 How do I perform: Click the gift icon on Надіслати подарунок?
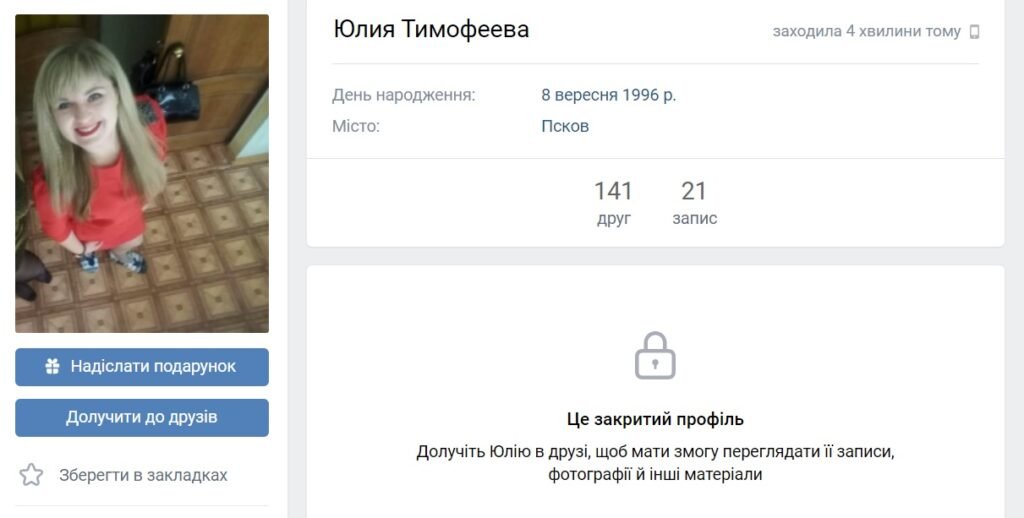(x=53, y=366)
